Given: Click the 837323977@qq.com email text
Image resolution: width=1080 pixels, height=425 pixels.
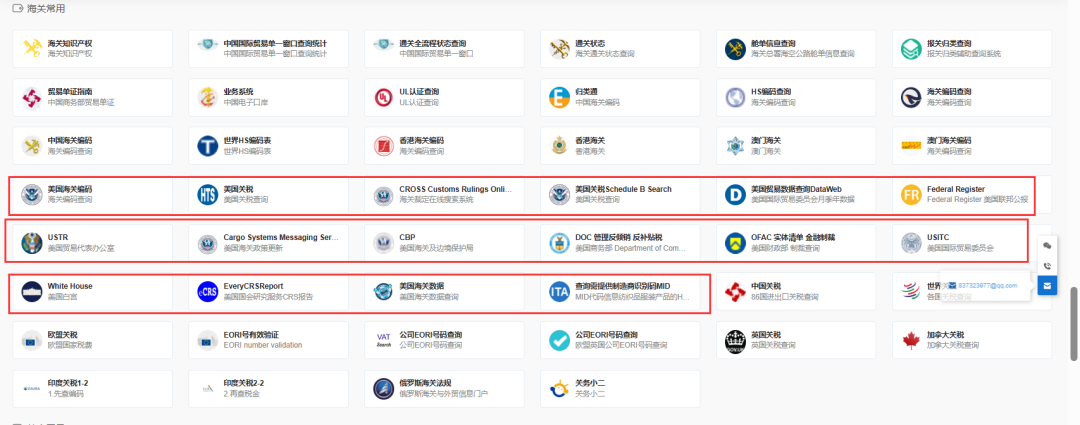Looking at the screenshot, I should coord(988,285).
